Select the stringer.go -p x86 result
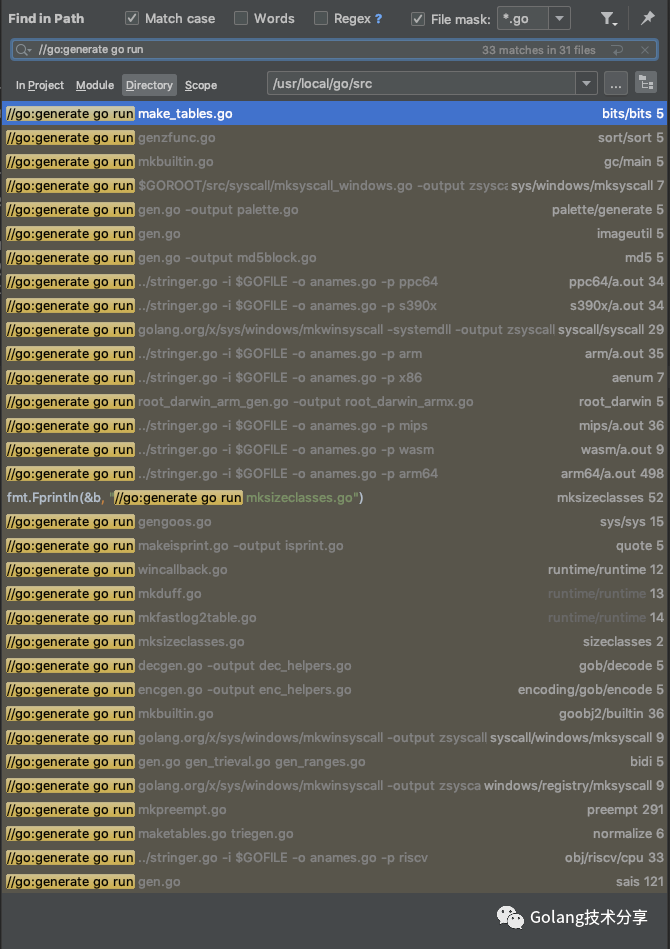The image size is (670, 949). point(334,378)
